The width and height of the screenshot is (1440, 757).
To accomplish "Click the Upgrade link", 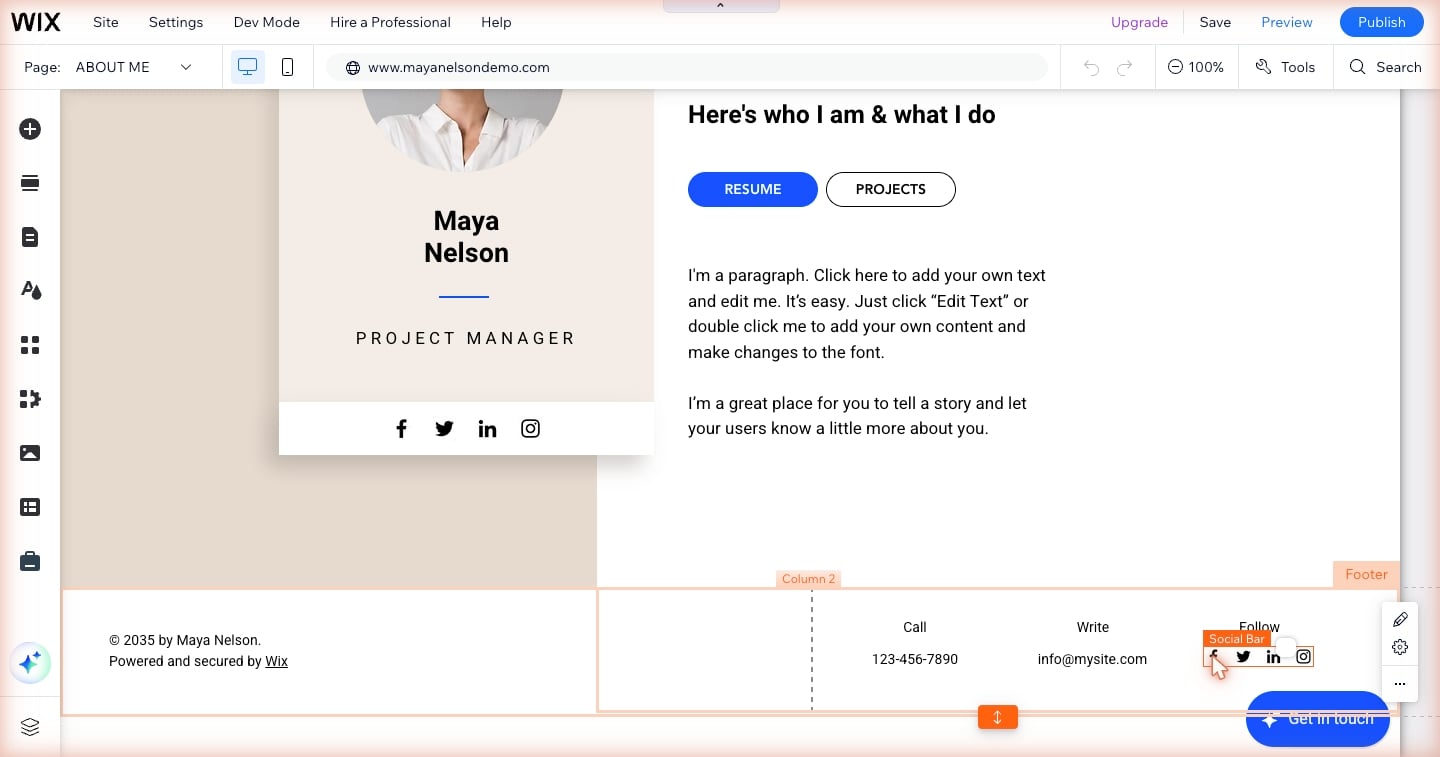I will click(x=1139, y=22).
